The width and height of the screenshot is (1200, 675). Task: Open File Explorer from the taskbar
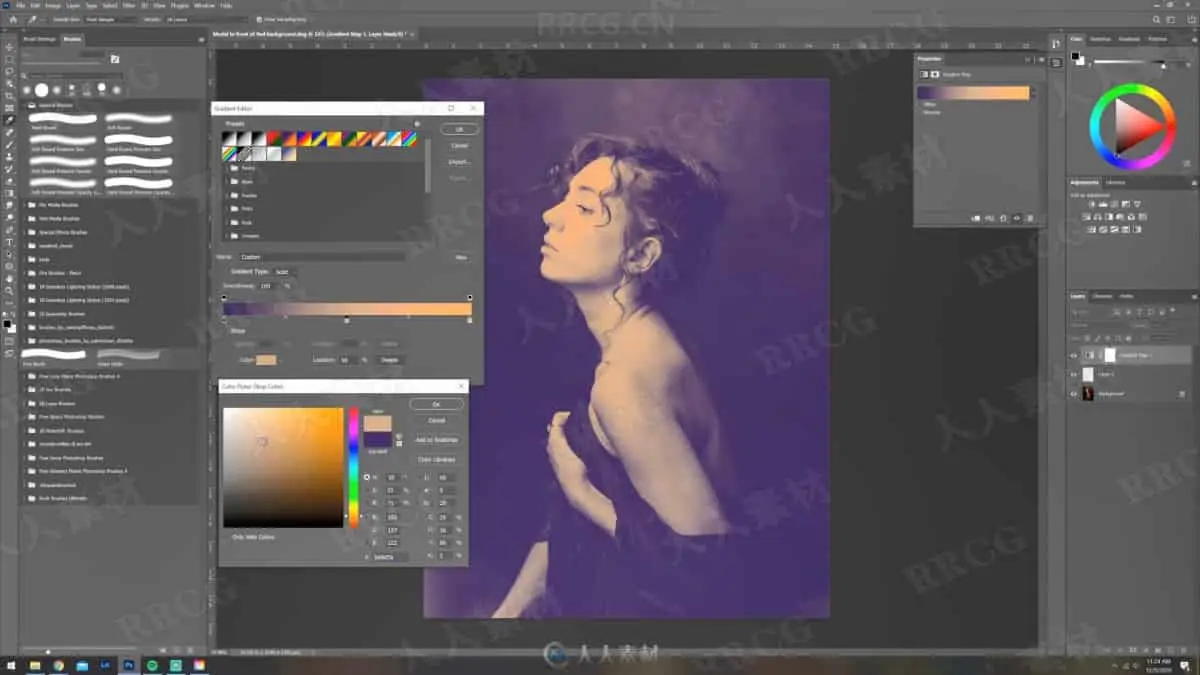click(x=35, y=665)
